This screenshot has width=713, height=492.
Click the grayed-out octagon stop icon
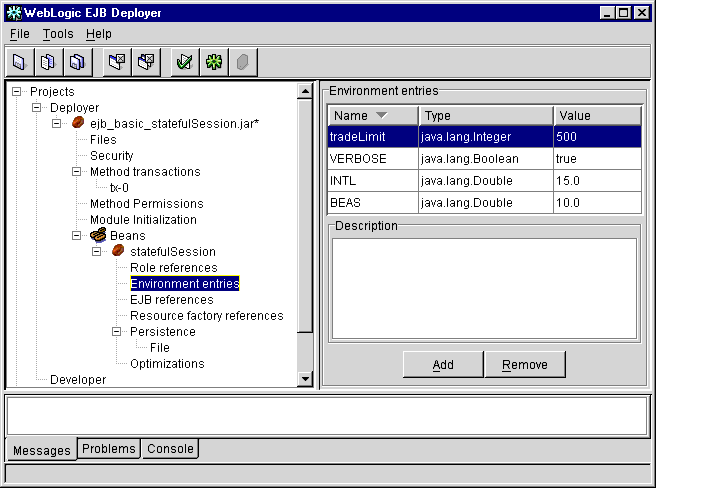pyautogui.click(x=241, y=62)
